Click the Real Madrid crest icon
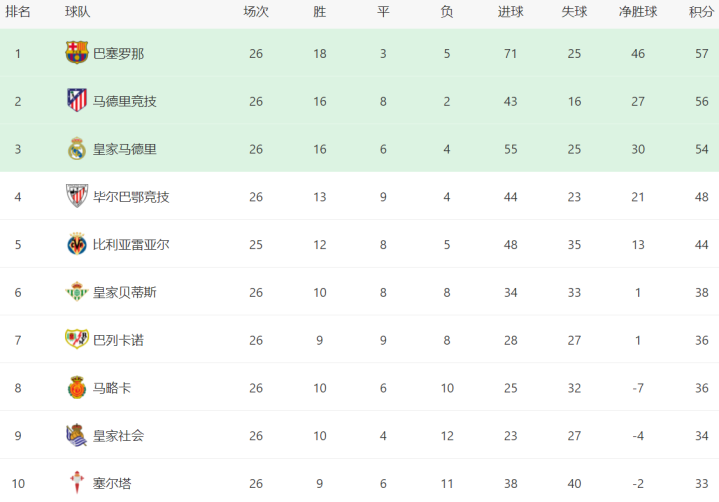This screenshot has width=719, height=502. coord(77,149)
